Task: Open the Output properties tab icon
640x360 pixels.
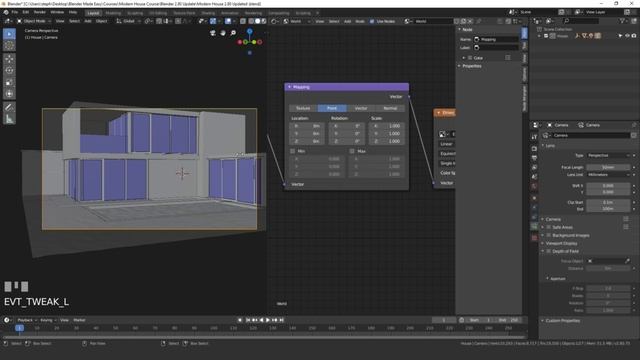Action: [x=534, y=158]
